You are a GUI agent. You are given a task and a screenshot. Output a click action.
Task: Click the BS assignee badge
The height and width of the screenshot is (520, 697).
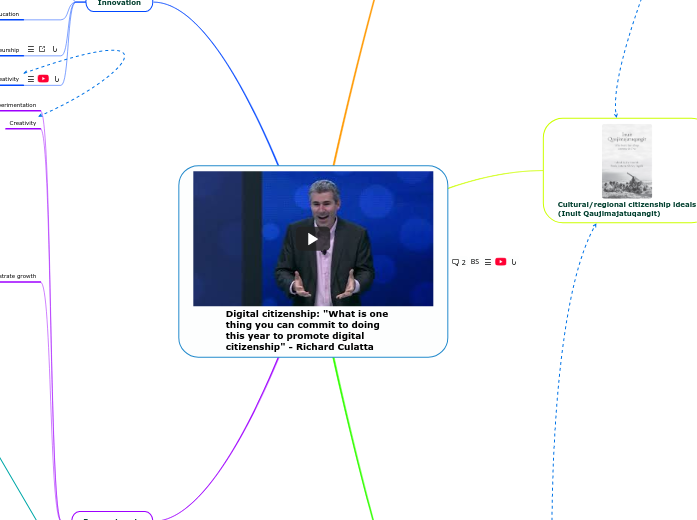tap(475, 262)
